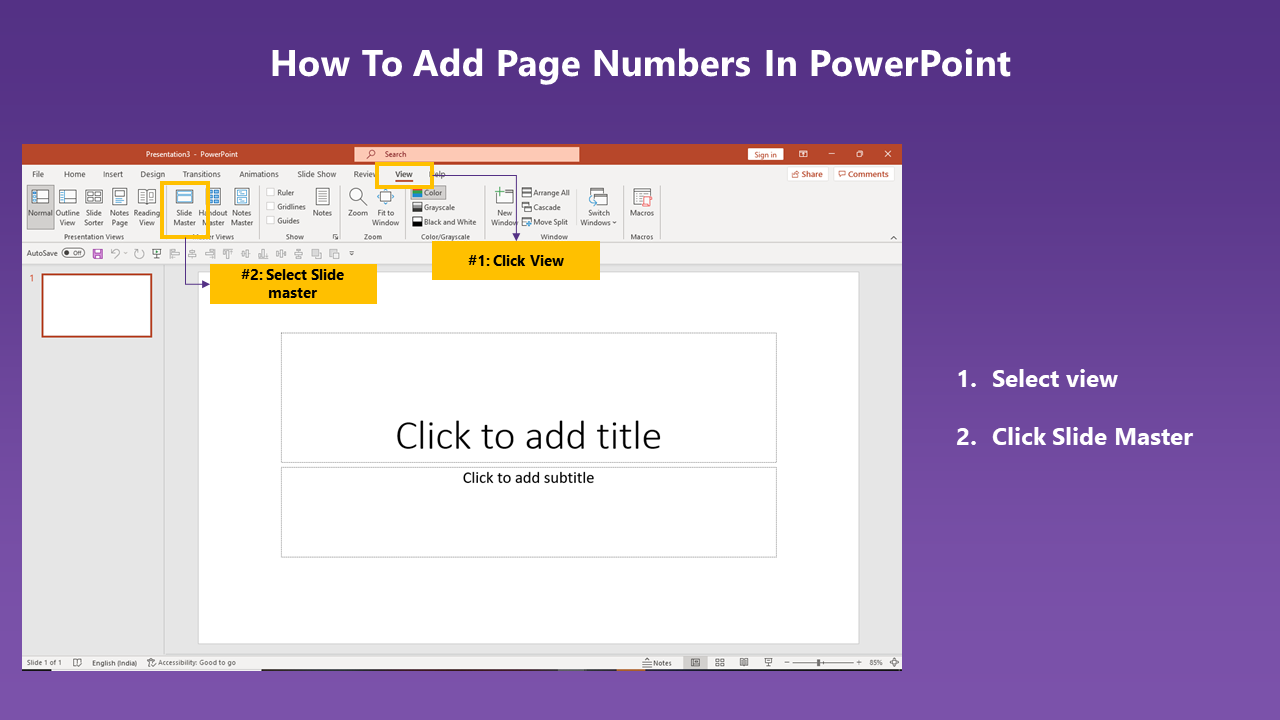This screenshot has width=1280, height=720.
Task: Click the 'Click to add subtitle' placeholder
Action: (528, 512)
